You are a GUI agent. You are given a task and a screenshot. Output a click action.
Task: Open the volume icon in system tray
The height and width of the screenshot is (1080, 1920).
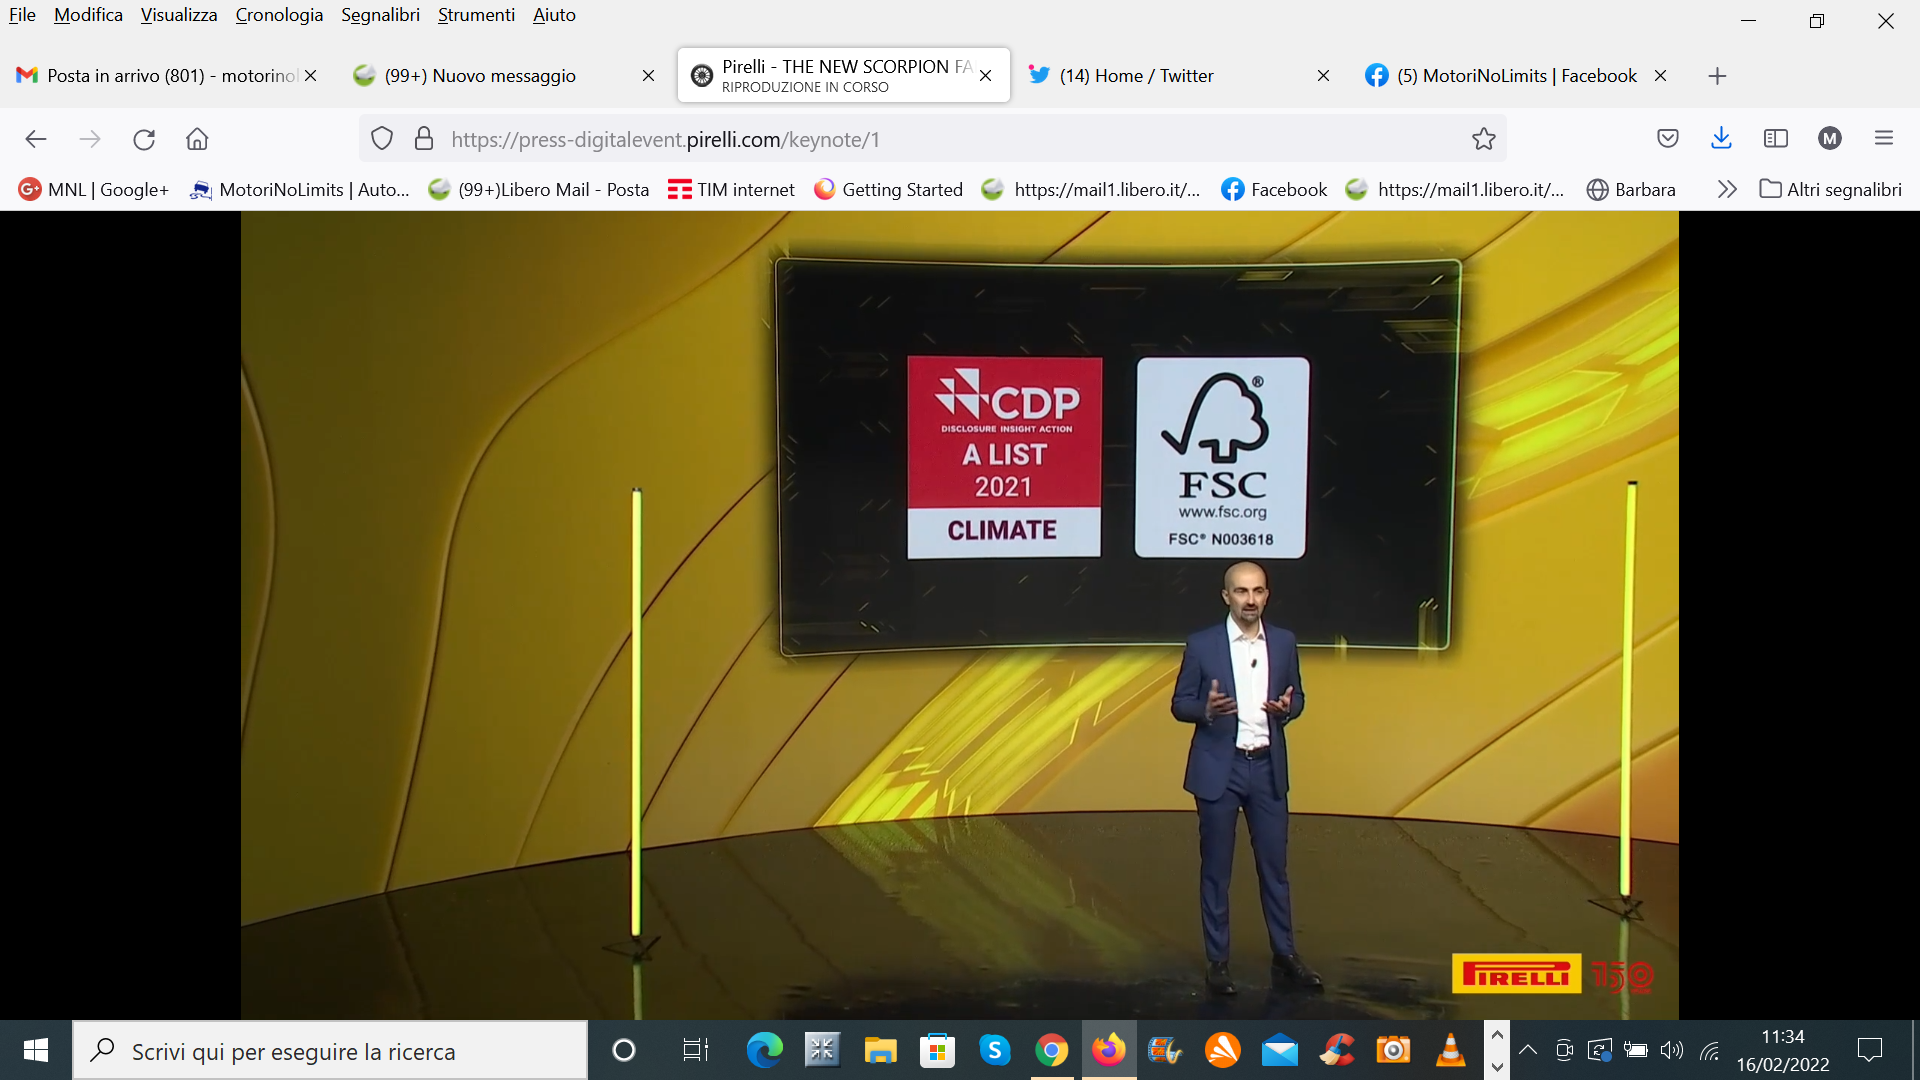1671,1050
